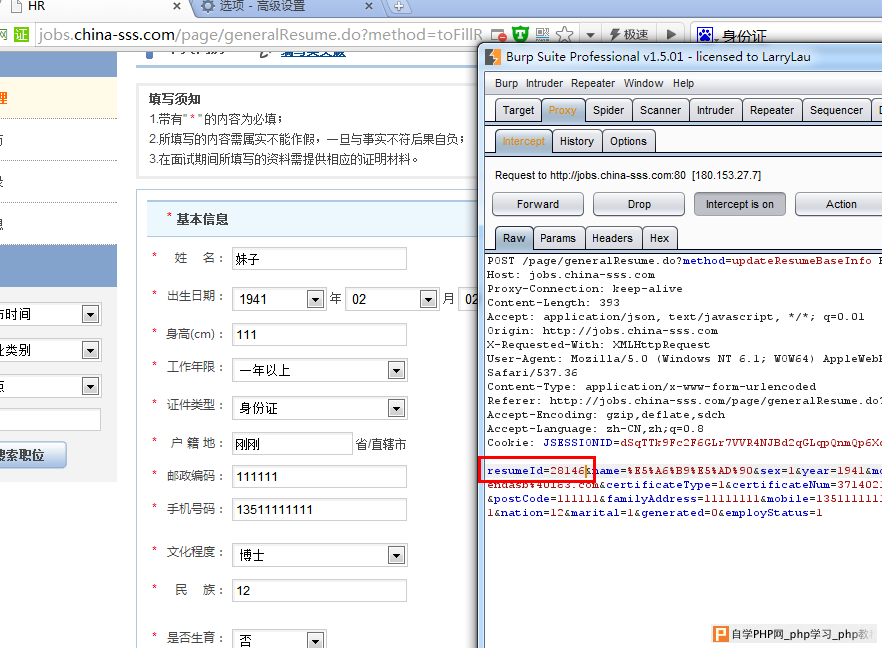Open the Intruder tool tab
The image size is (882, 648).
pos(715,110)
